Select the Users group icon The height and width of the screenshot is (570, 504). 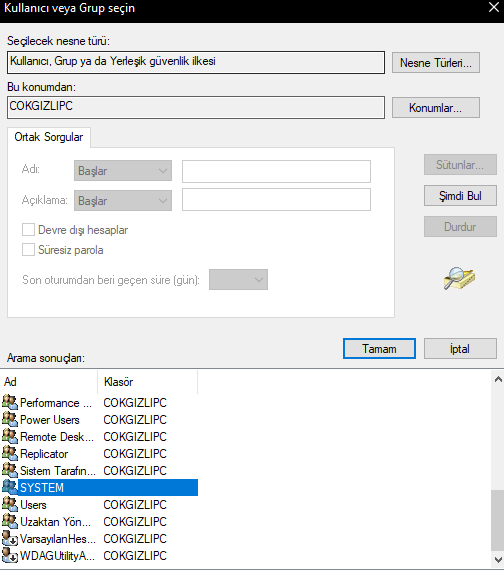pos(10,504)
